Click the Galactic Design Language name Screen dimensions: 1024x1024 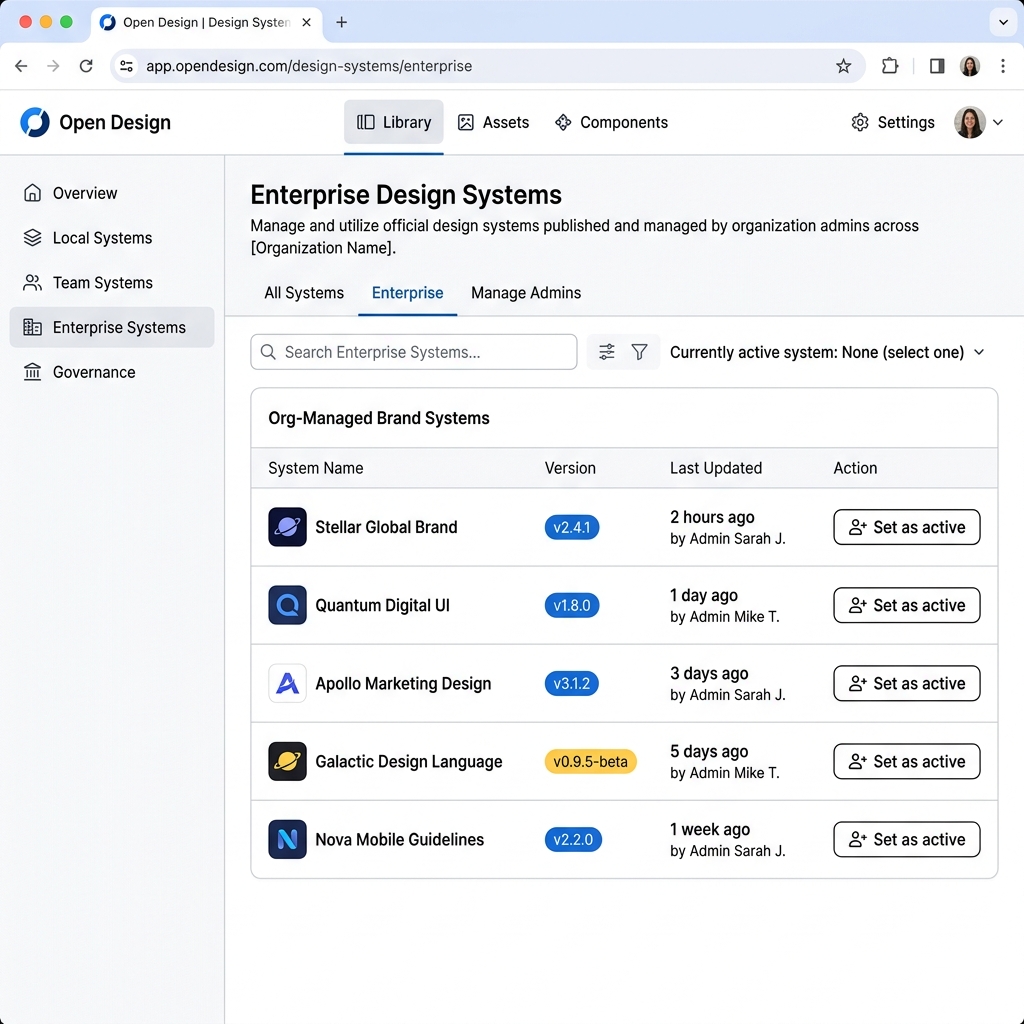(409, 761)
